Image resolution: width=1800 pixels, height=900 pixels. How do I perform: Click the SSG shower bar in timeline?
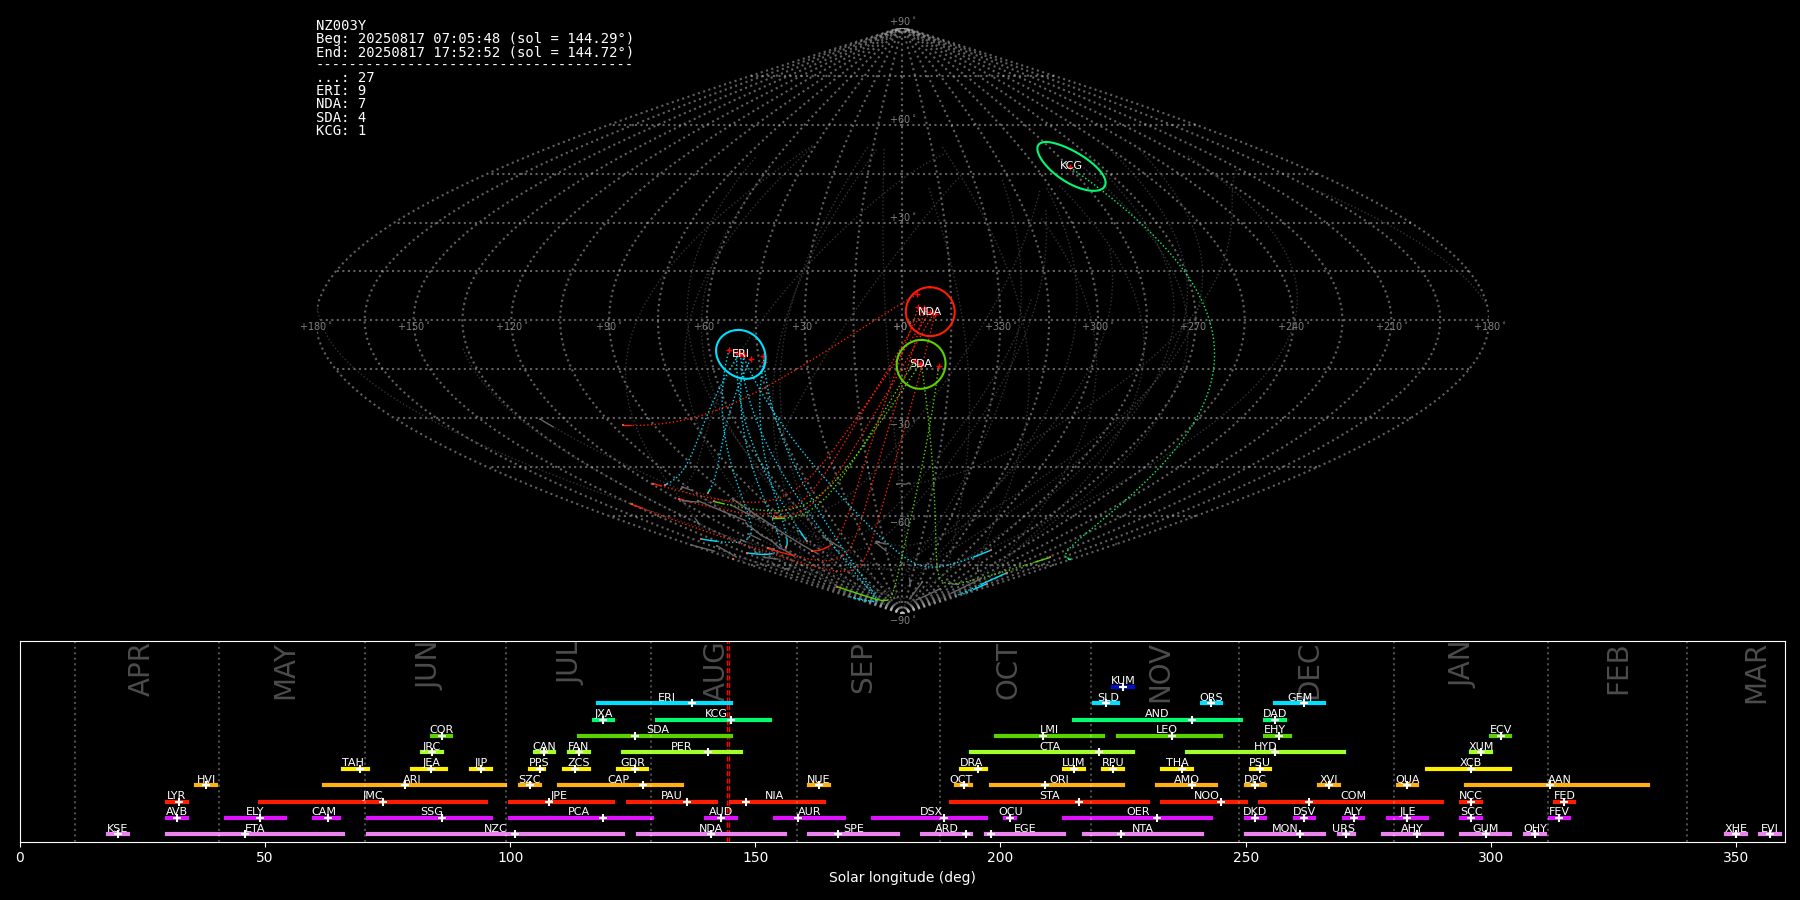[429, 818]
